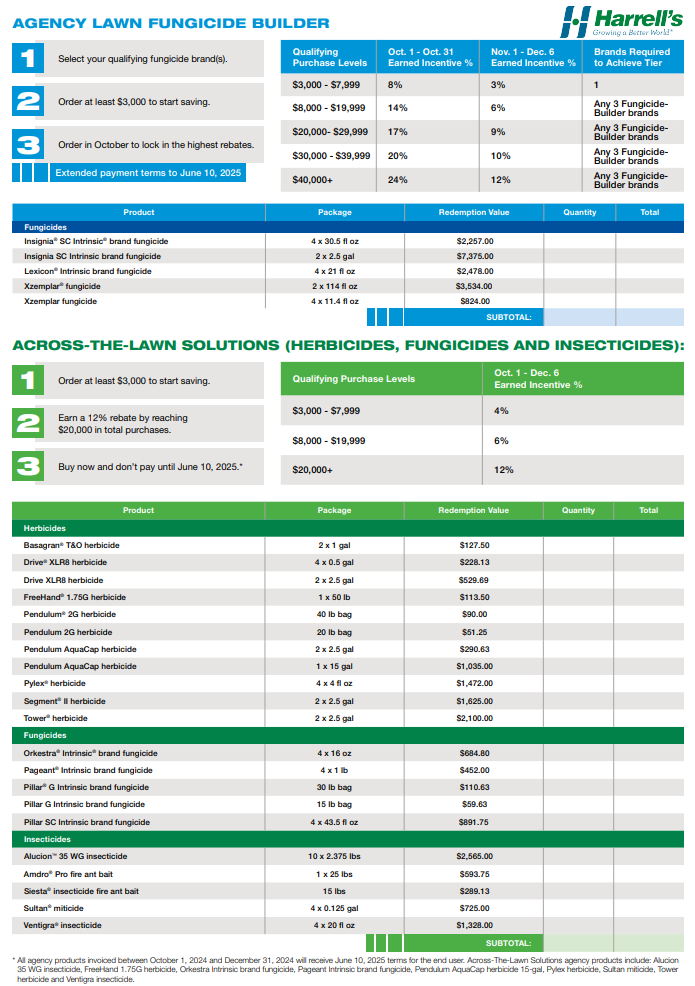Click the '$59.63' redemption value
The width and height of the screenshot is (695, 986).
pos(474,804)
